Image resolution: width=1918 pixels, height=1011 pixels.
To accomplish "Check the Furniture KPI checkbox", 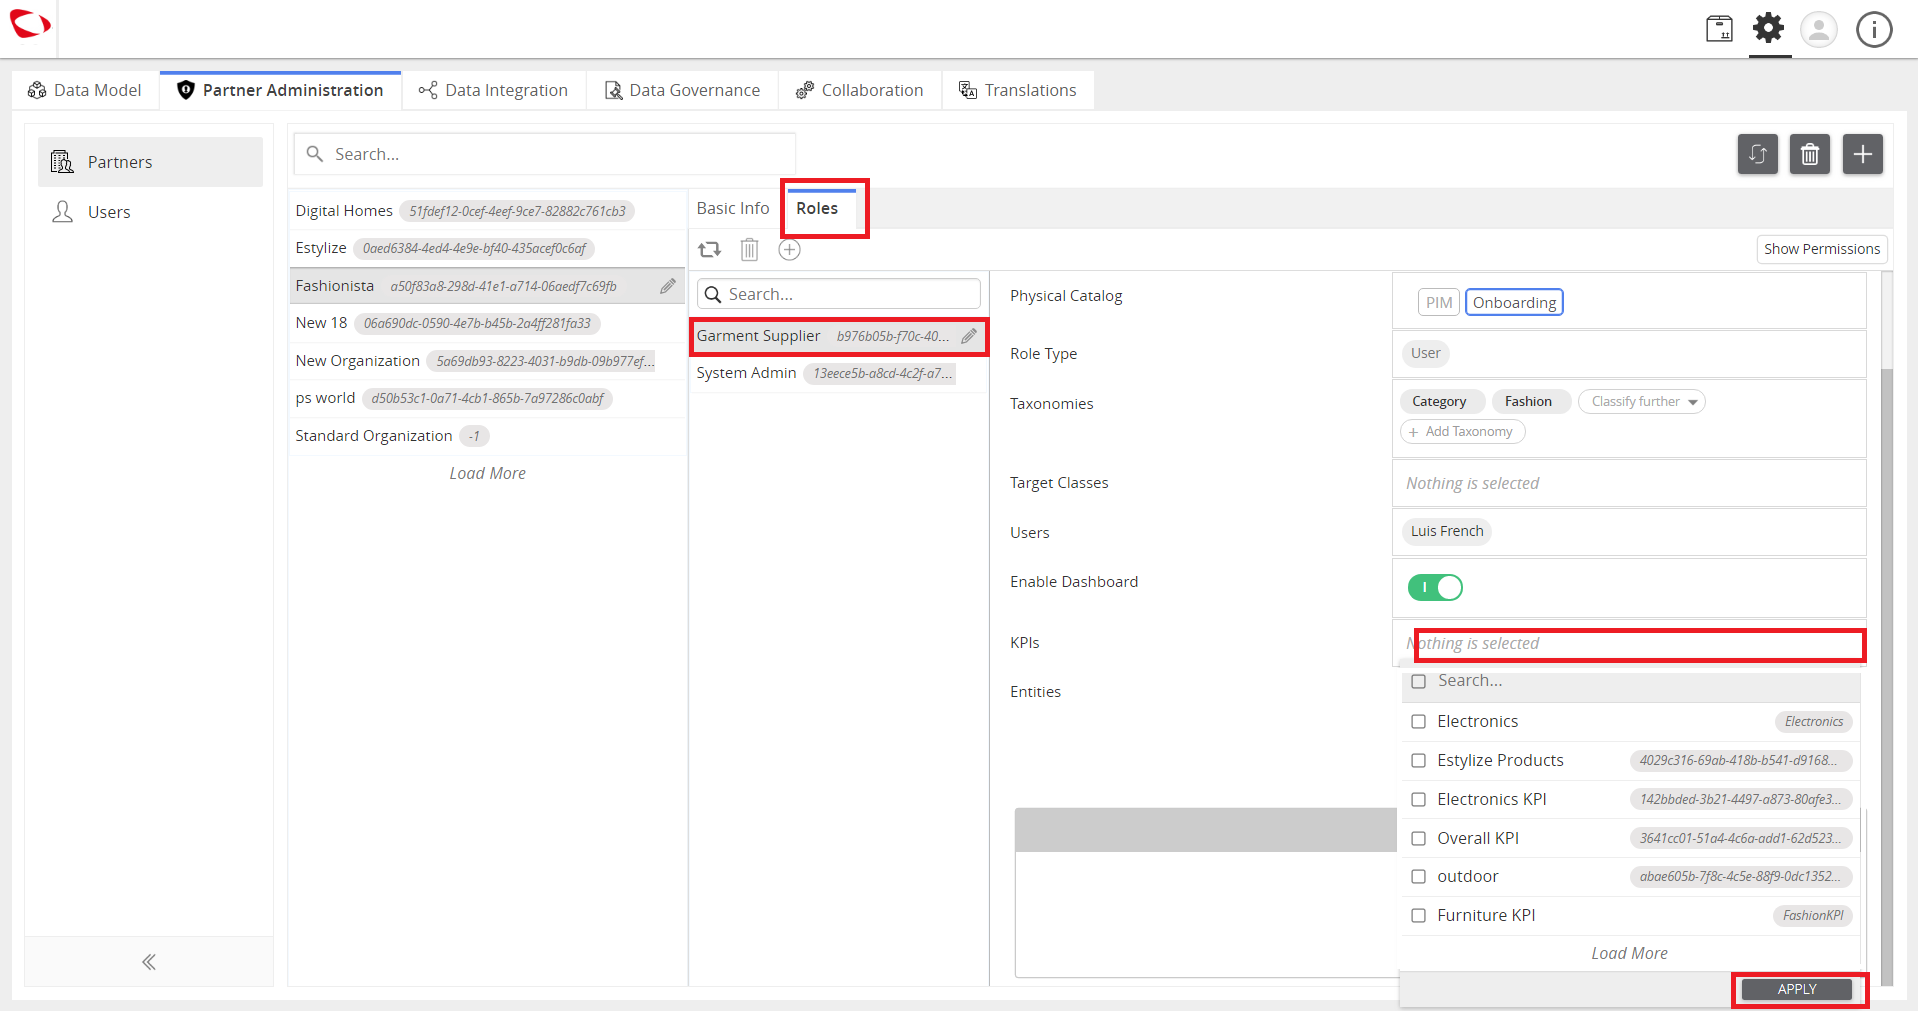I will click(x=1418, y=915).
